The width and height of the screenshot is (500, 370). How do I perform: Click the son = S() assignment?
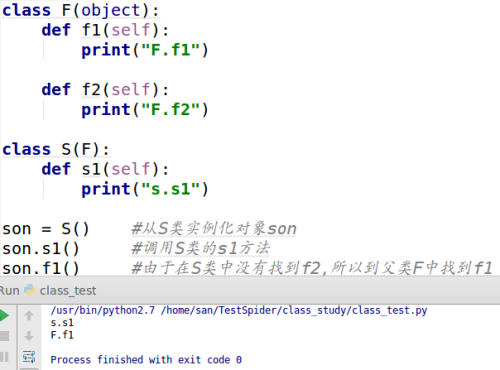coord(46,229)
